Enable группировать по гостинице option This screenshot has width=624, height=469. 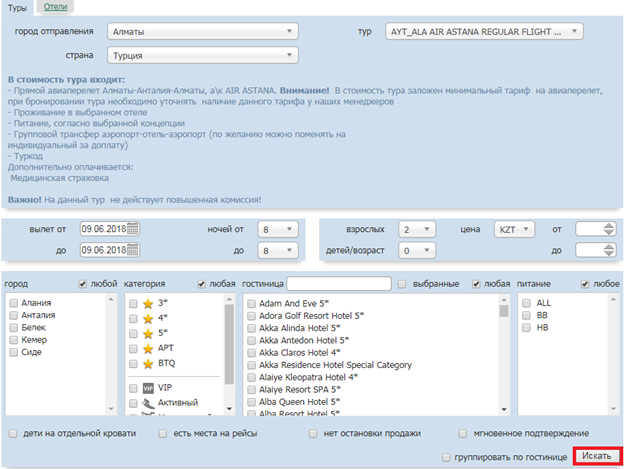[x=446, y=457]
